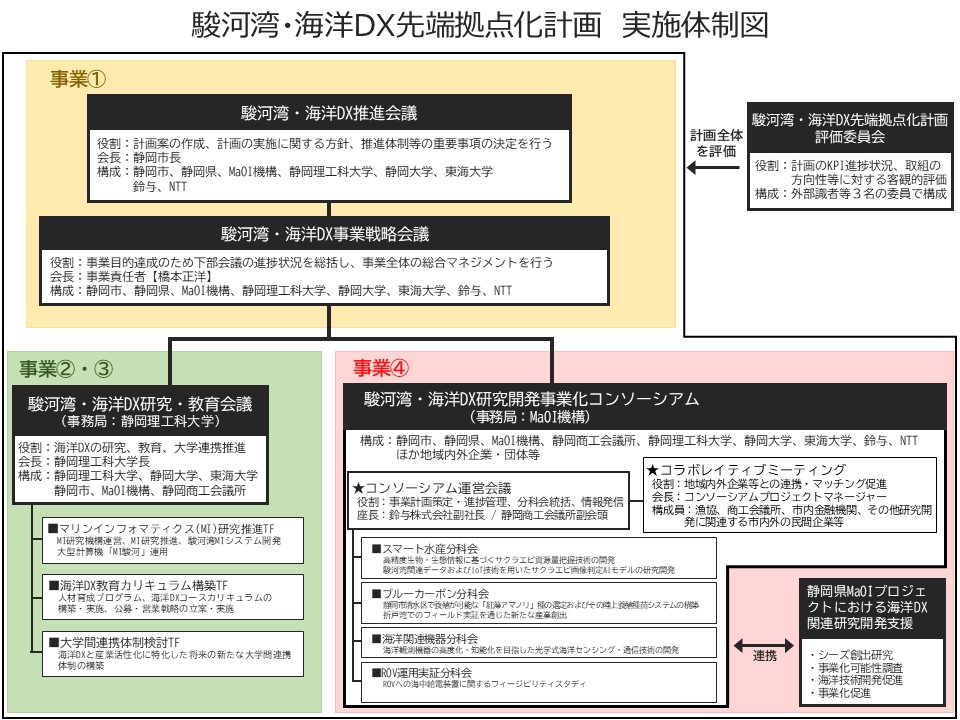Click the 計画全体を評価 arrow label

716,143
